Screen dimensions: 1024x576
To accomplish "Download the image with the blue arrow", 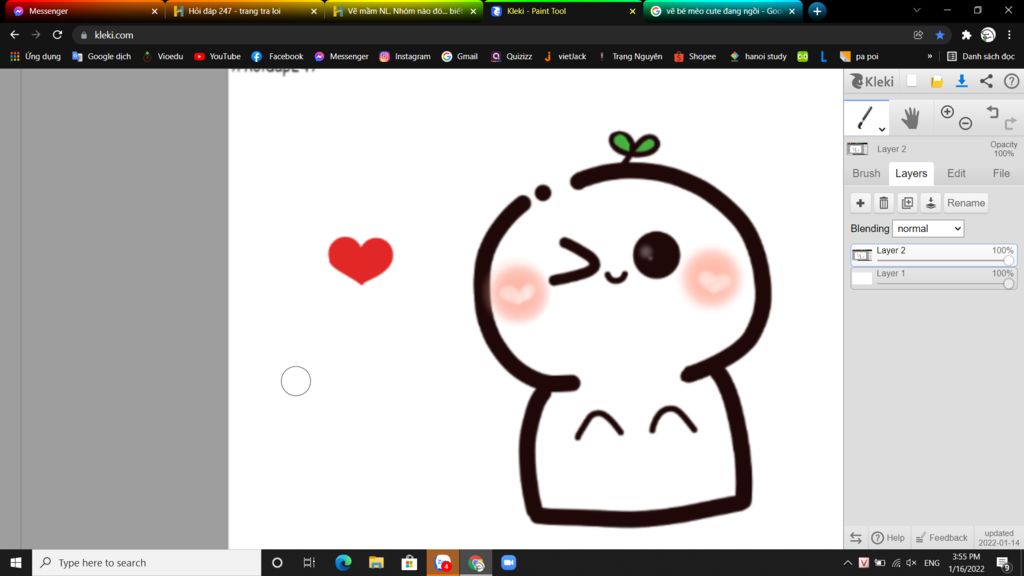I will pos(961,81).
